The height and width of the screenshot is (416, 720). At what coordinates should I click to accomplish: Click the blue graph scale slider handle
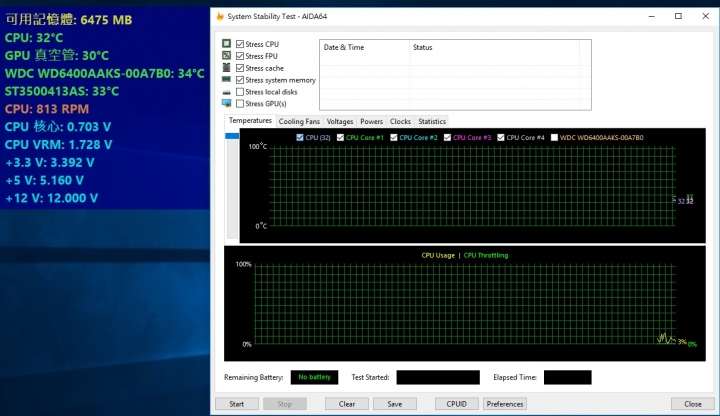click(232, 136)
